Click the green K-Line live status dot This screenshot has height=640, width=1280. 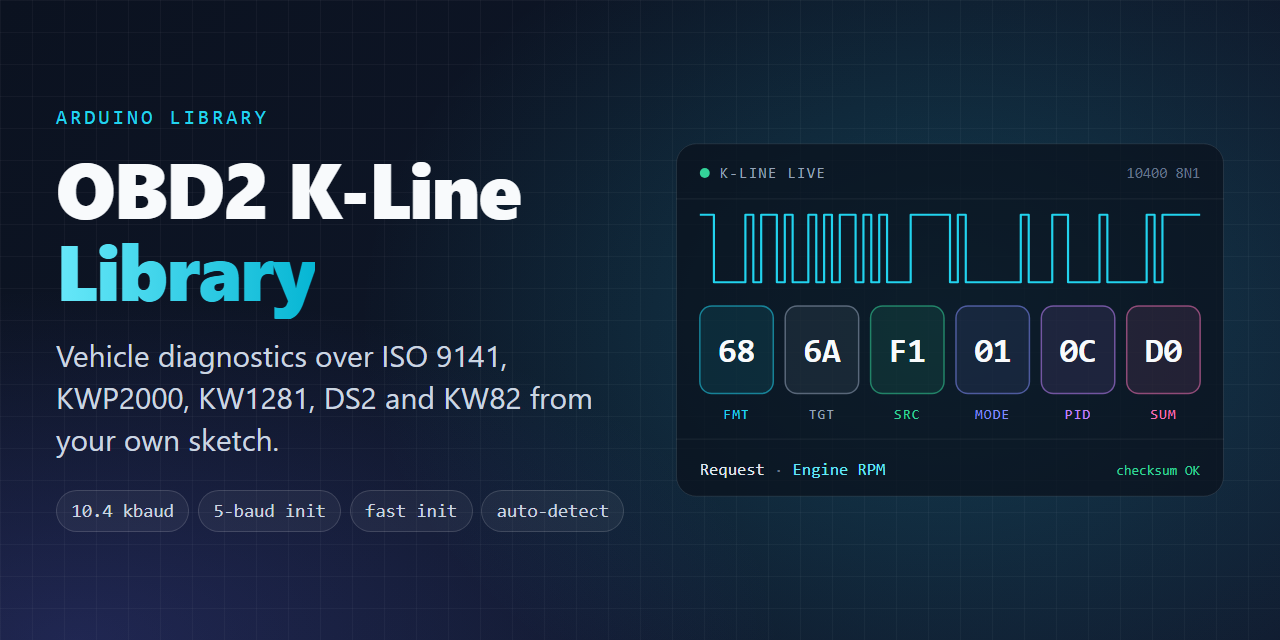coord(705,173)
